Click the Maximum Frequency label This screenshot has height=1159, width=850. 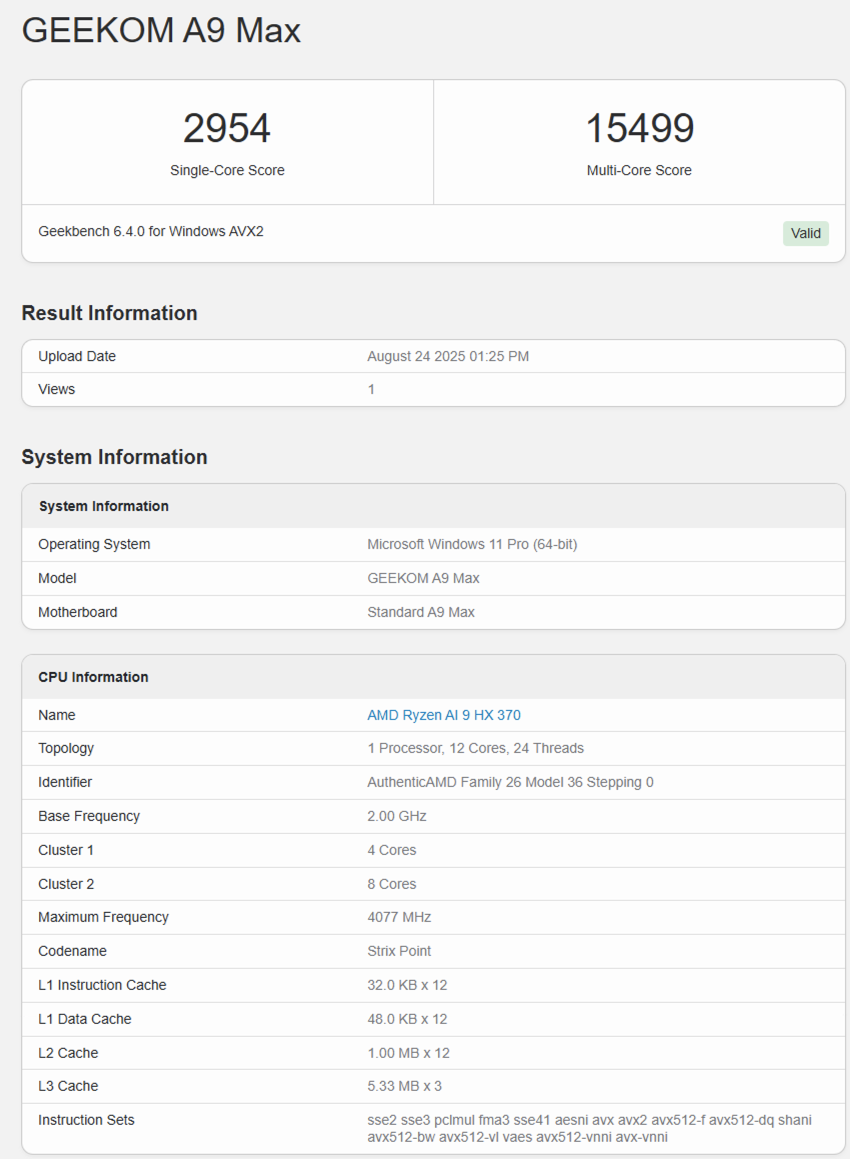coord(103,917)
